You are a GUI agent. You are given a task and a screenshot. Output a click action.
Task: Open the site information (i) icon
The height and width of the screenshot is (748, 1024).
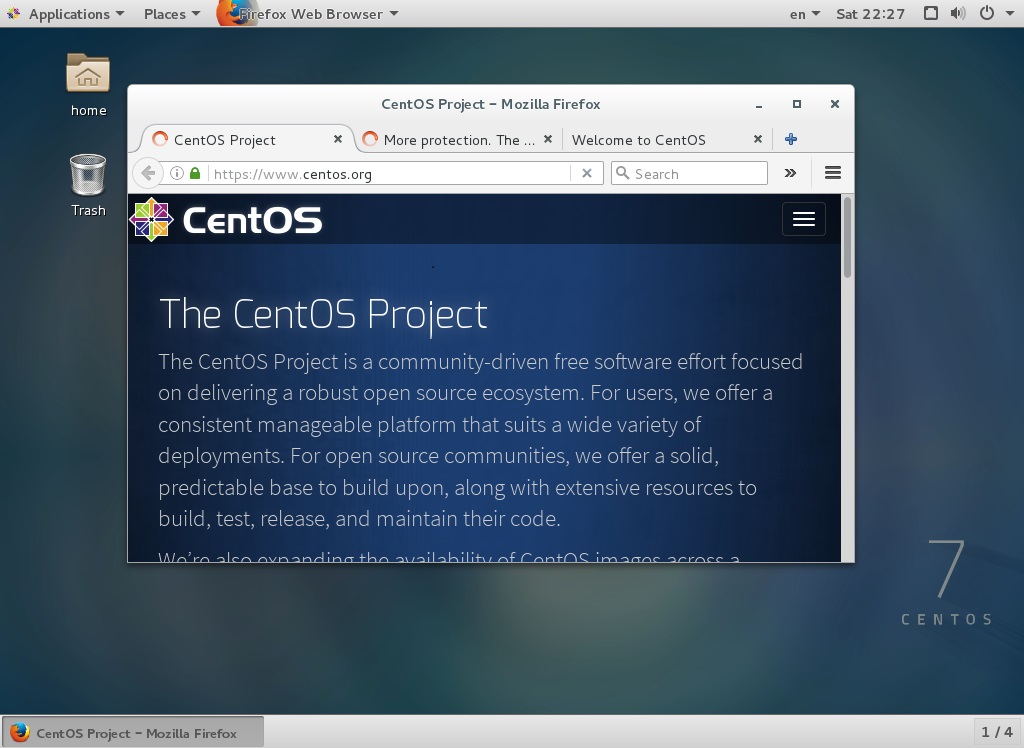point(177,173)
